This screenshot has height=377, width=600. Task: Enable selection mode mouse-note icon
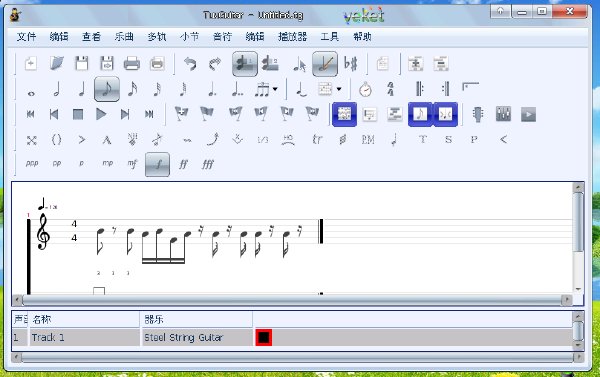[300, 64]
